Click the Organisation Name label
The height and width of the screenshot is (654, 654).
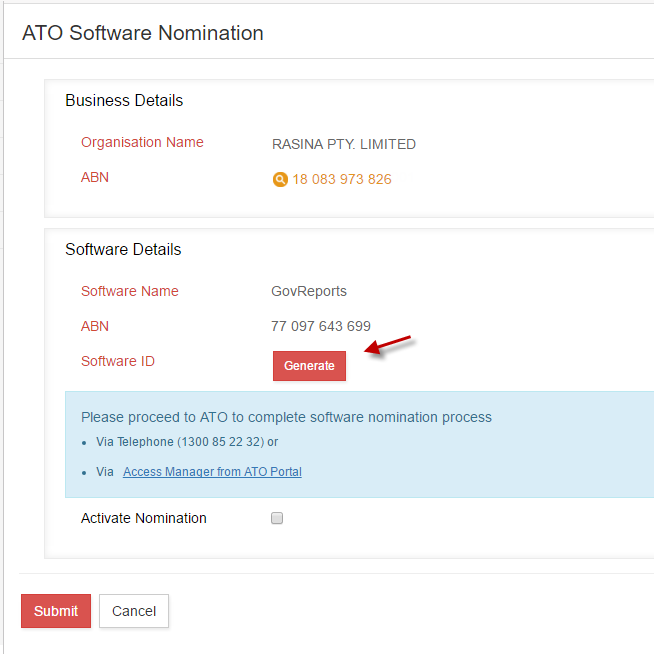[142, 142]
